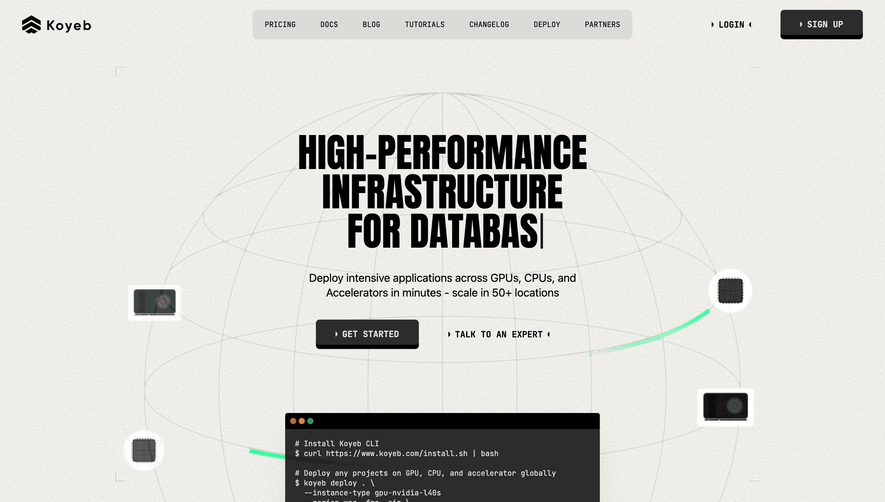Viewport: 885px width, 502px height.
Task: Click '--instance-type gpu-nvidia-l40s' text
Action: (372, 493)
